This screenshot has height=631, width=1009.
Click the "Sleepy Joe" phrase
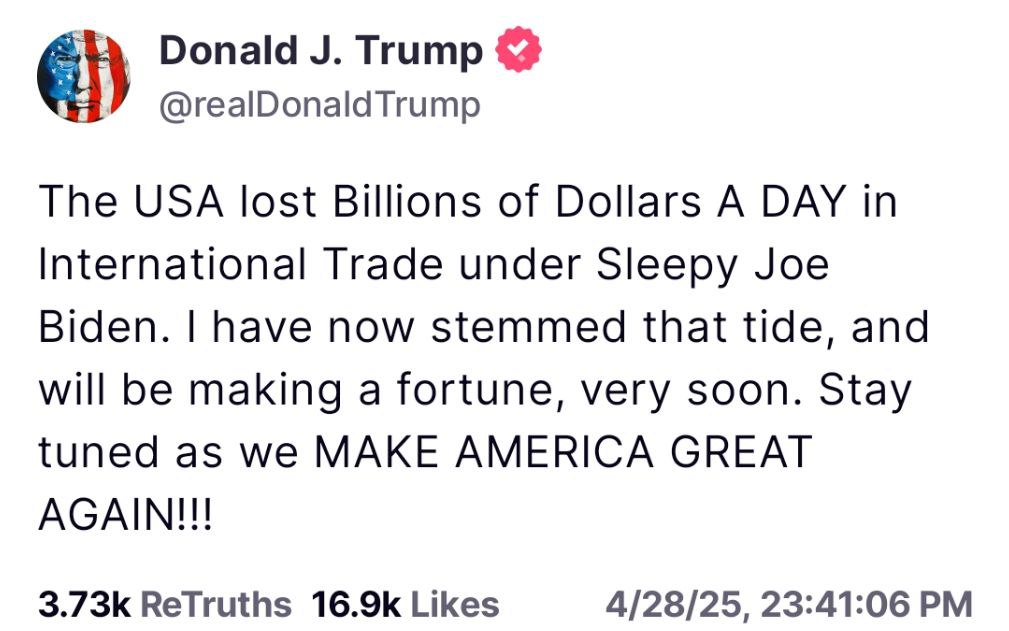coord(712,266)
